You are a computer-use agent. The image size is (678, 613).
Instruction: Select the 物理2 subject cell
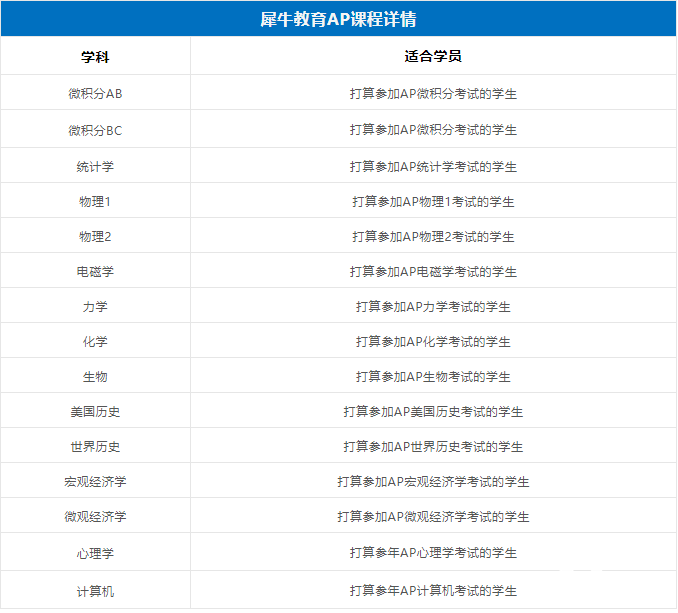[95, 236]
